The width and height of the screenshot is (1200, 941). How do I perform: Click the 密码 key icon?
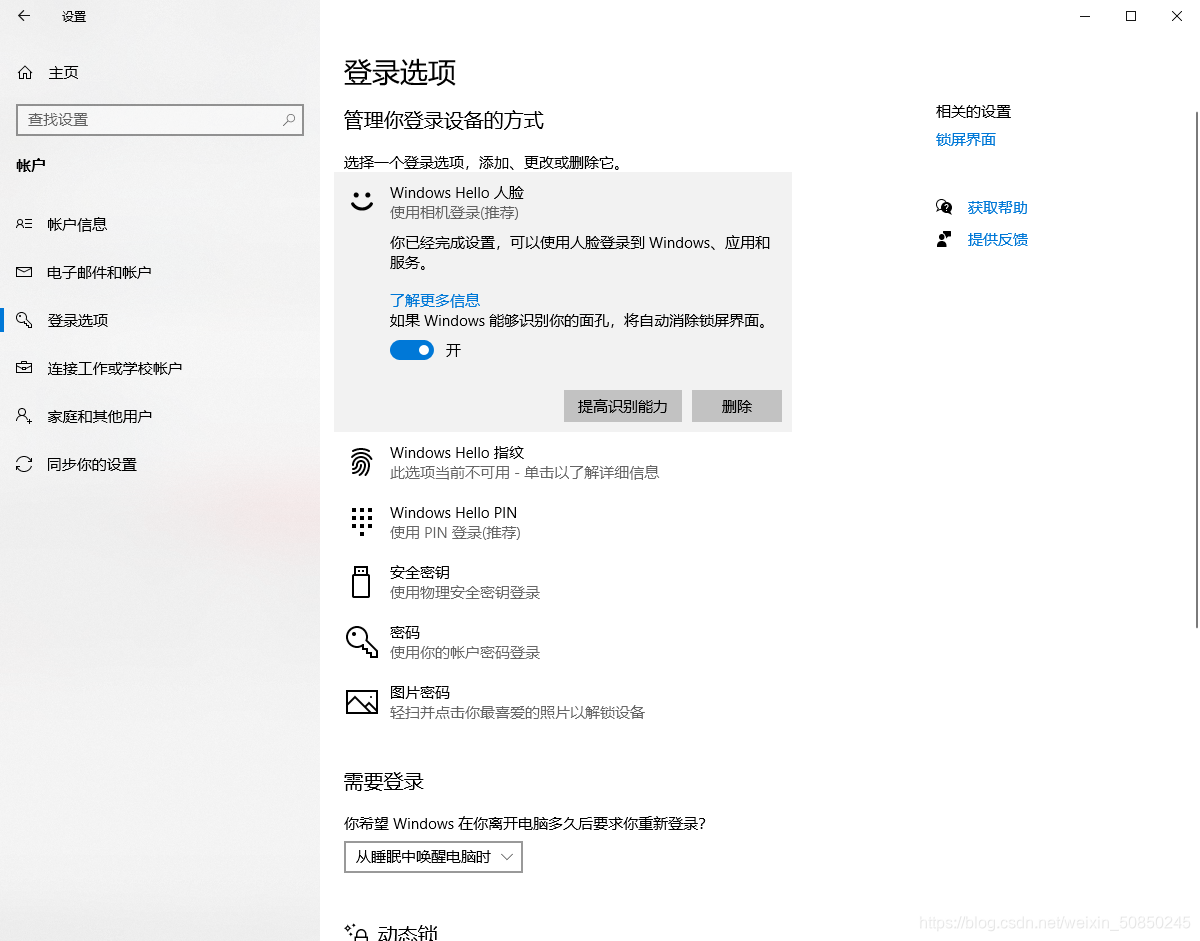361,641
